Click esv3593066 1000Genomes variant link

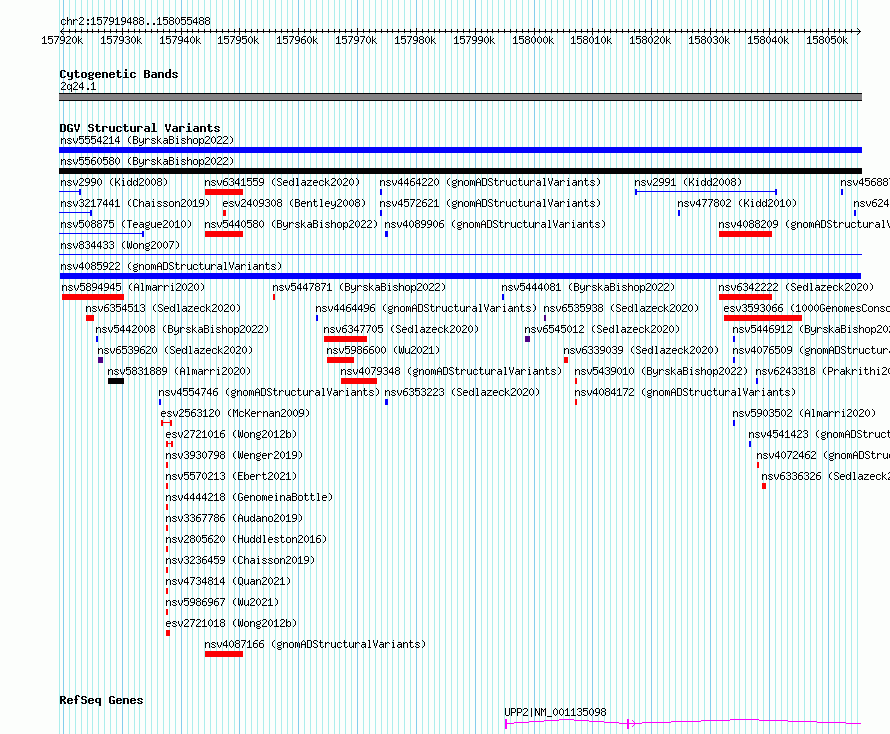(807, 308)
